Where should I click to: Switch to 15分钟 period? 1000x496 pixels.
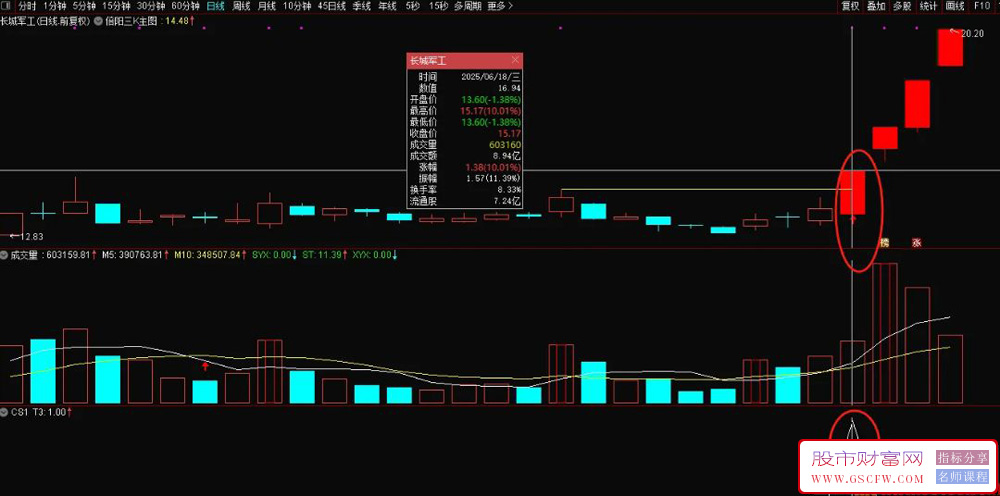[x=116, y=6]
